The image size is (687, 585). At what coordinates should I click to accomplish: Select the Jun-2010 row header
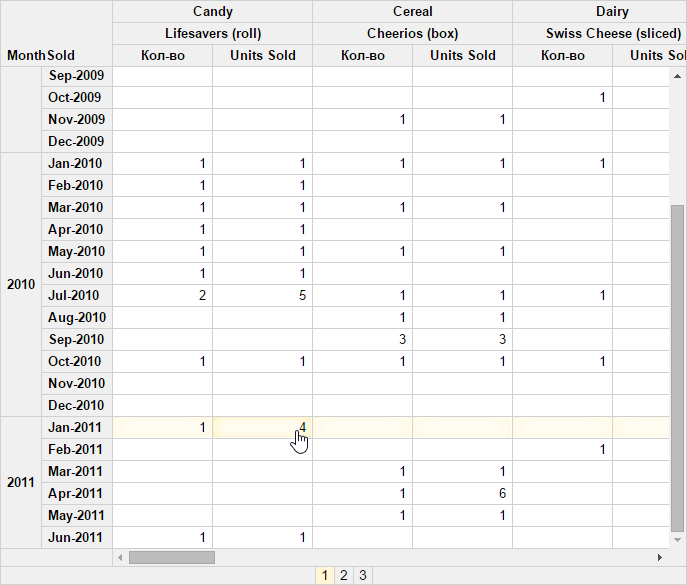(77, 273)
